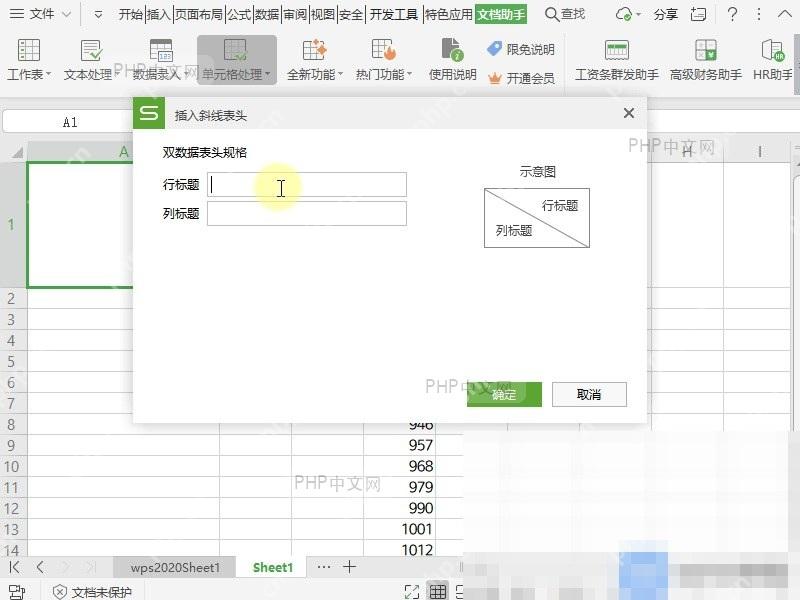Click the cell containing 990
The image size is (800, 600).
coord(399,508)
